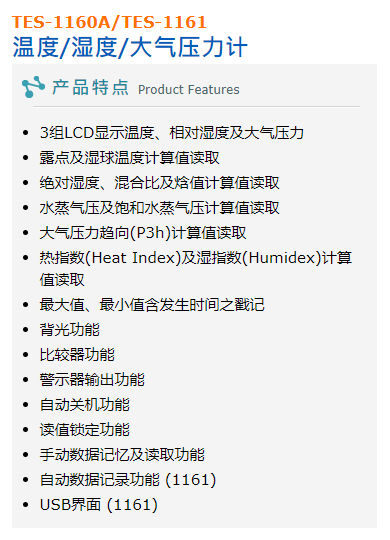Viewport: 390px width, 540px height.
Task: Click the 大气压力趋向(P3h) feature item
Action: [143, 233]
